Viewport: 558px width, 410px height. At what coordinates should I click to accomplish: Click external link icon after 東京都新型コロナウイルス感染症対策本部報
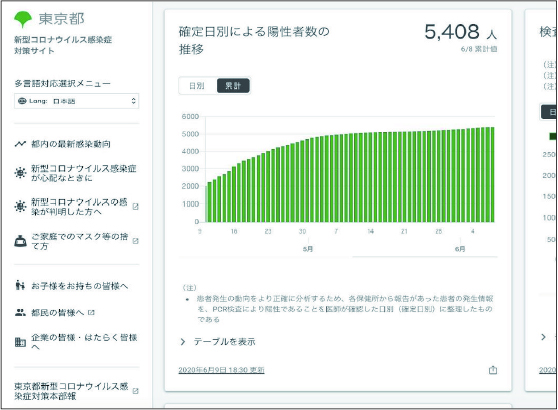tap(135, 391)
